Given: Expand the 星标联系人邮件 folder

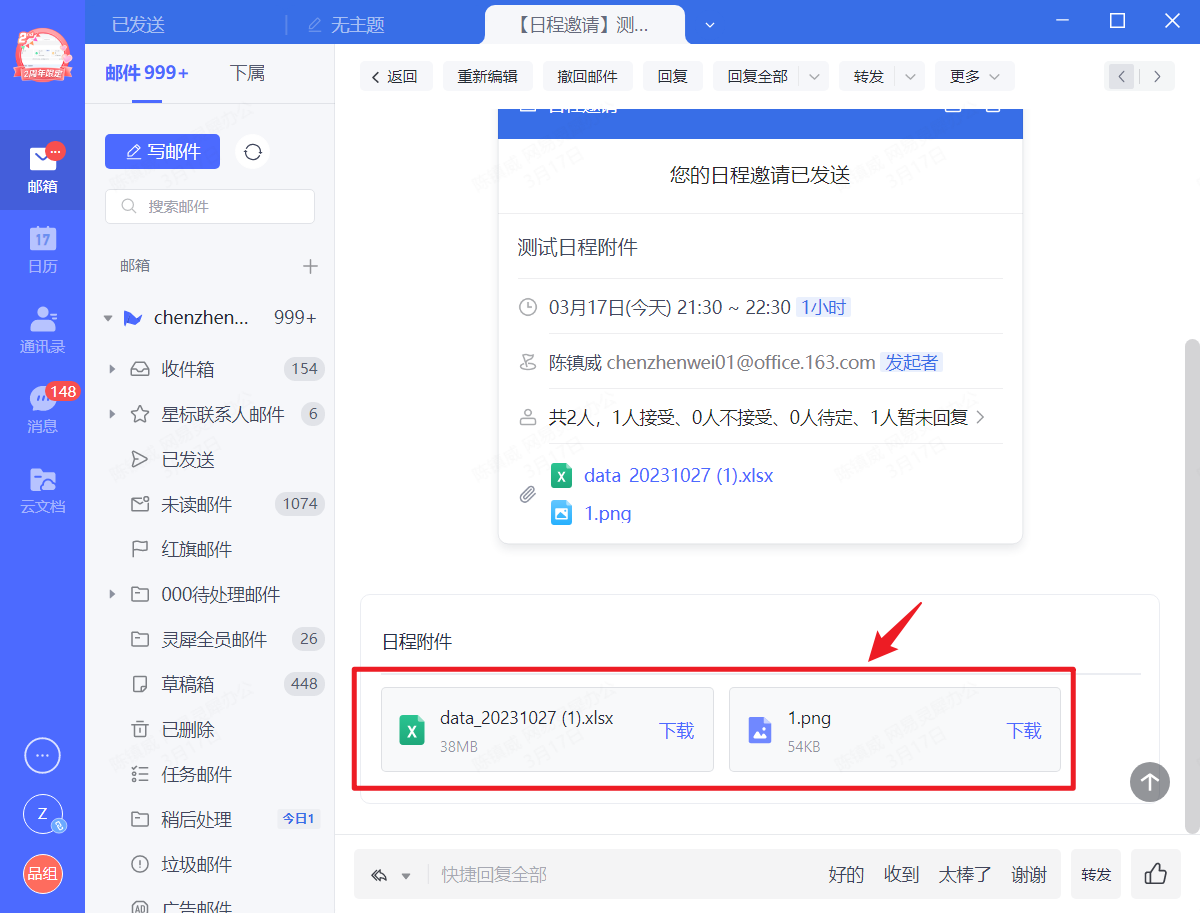Looking at the screenshot, I should tap(112, 414).
